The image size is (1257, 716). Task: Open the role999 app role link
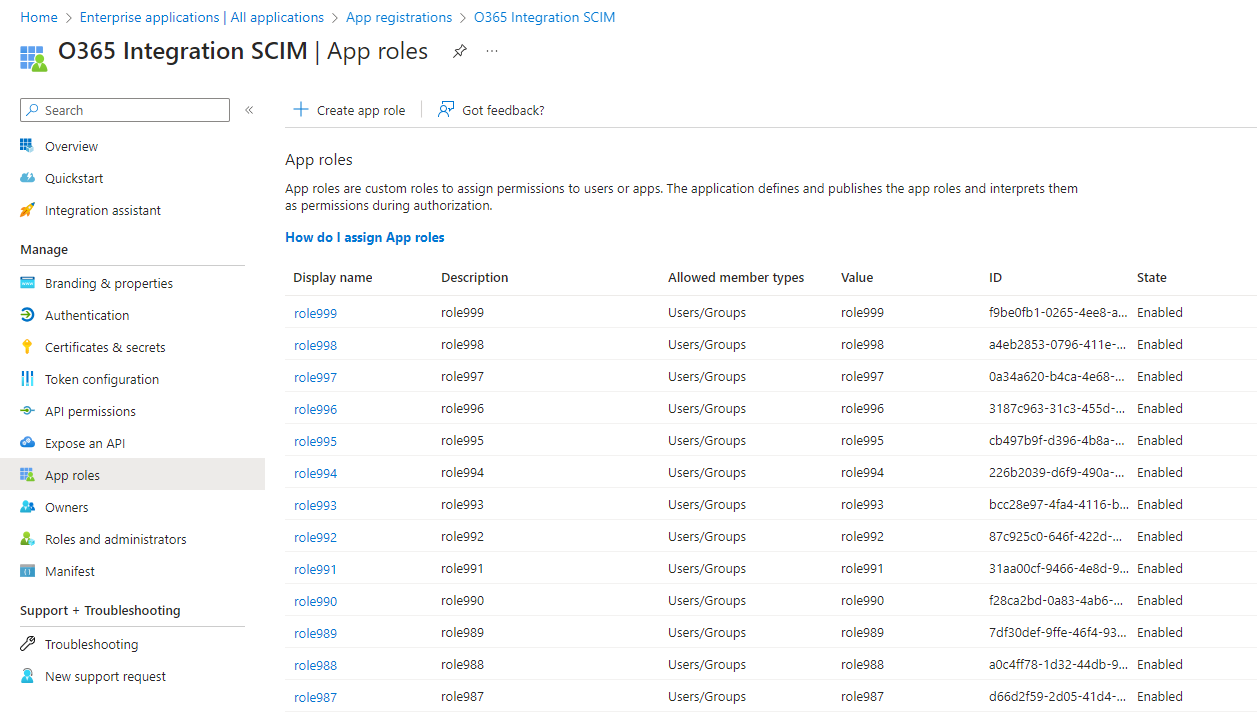point(315,313)
